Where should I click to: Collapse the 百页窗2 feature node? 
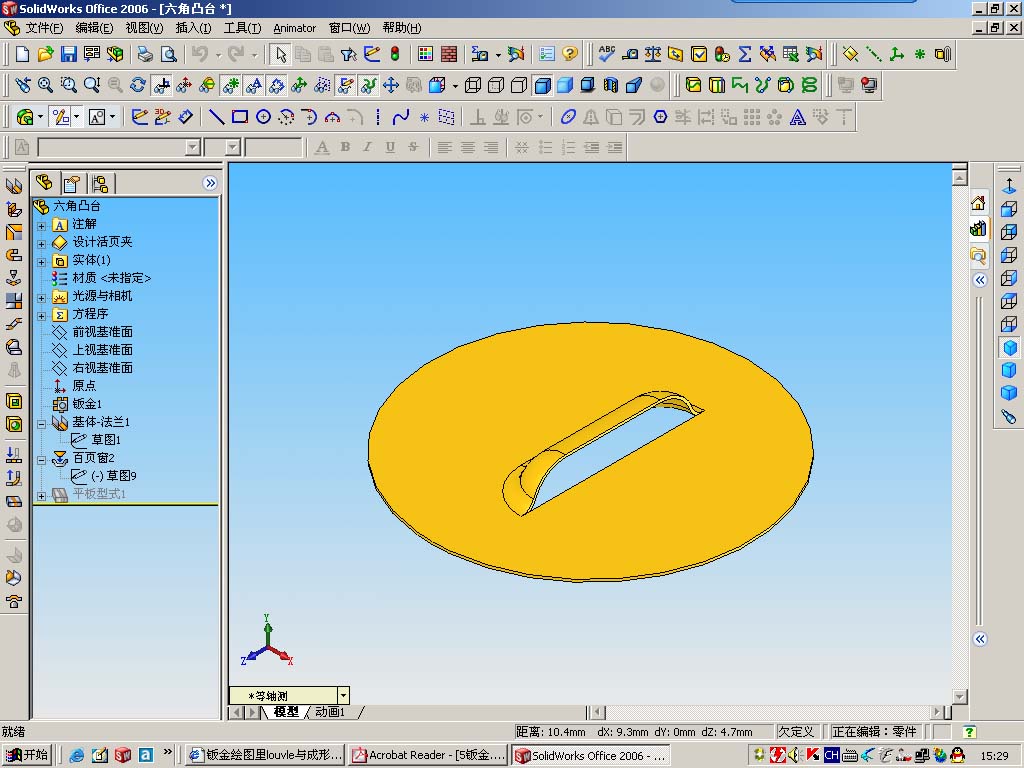pyautogui.click(x=41, y=460)
